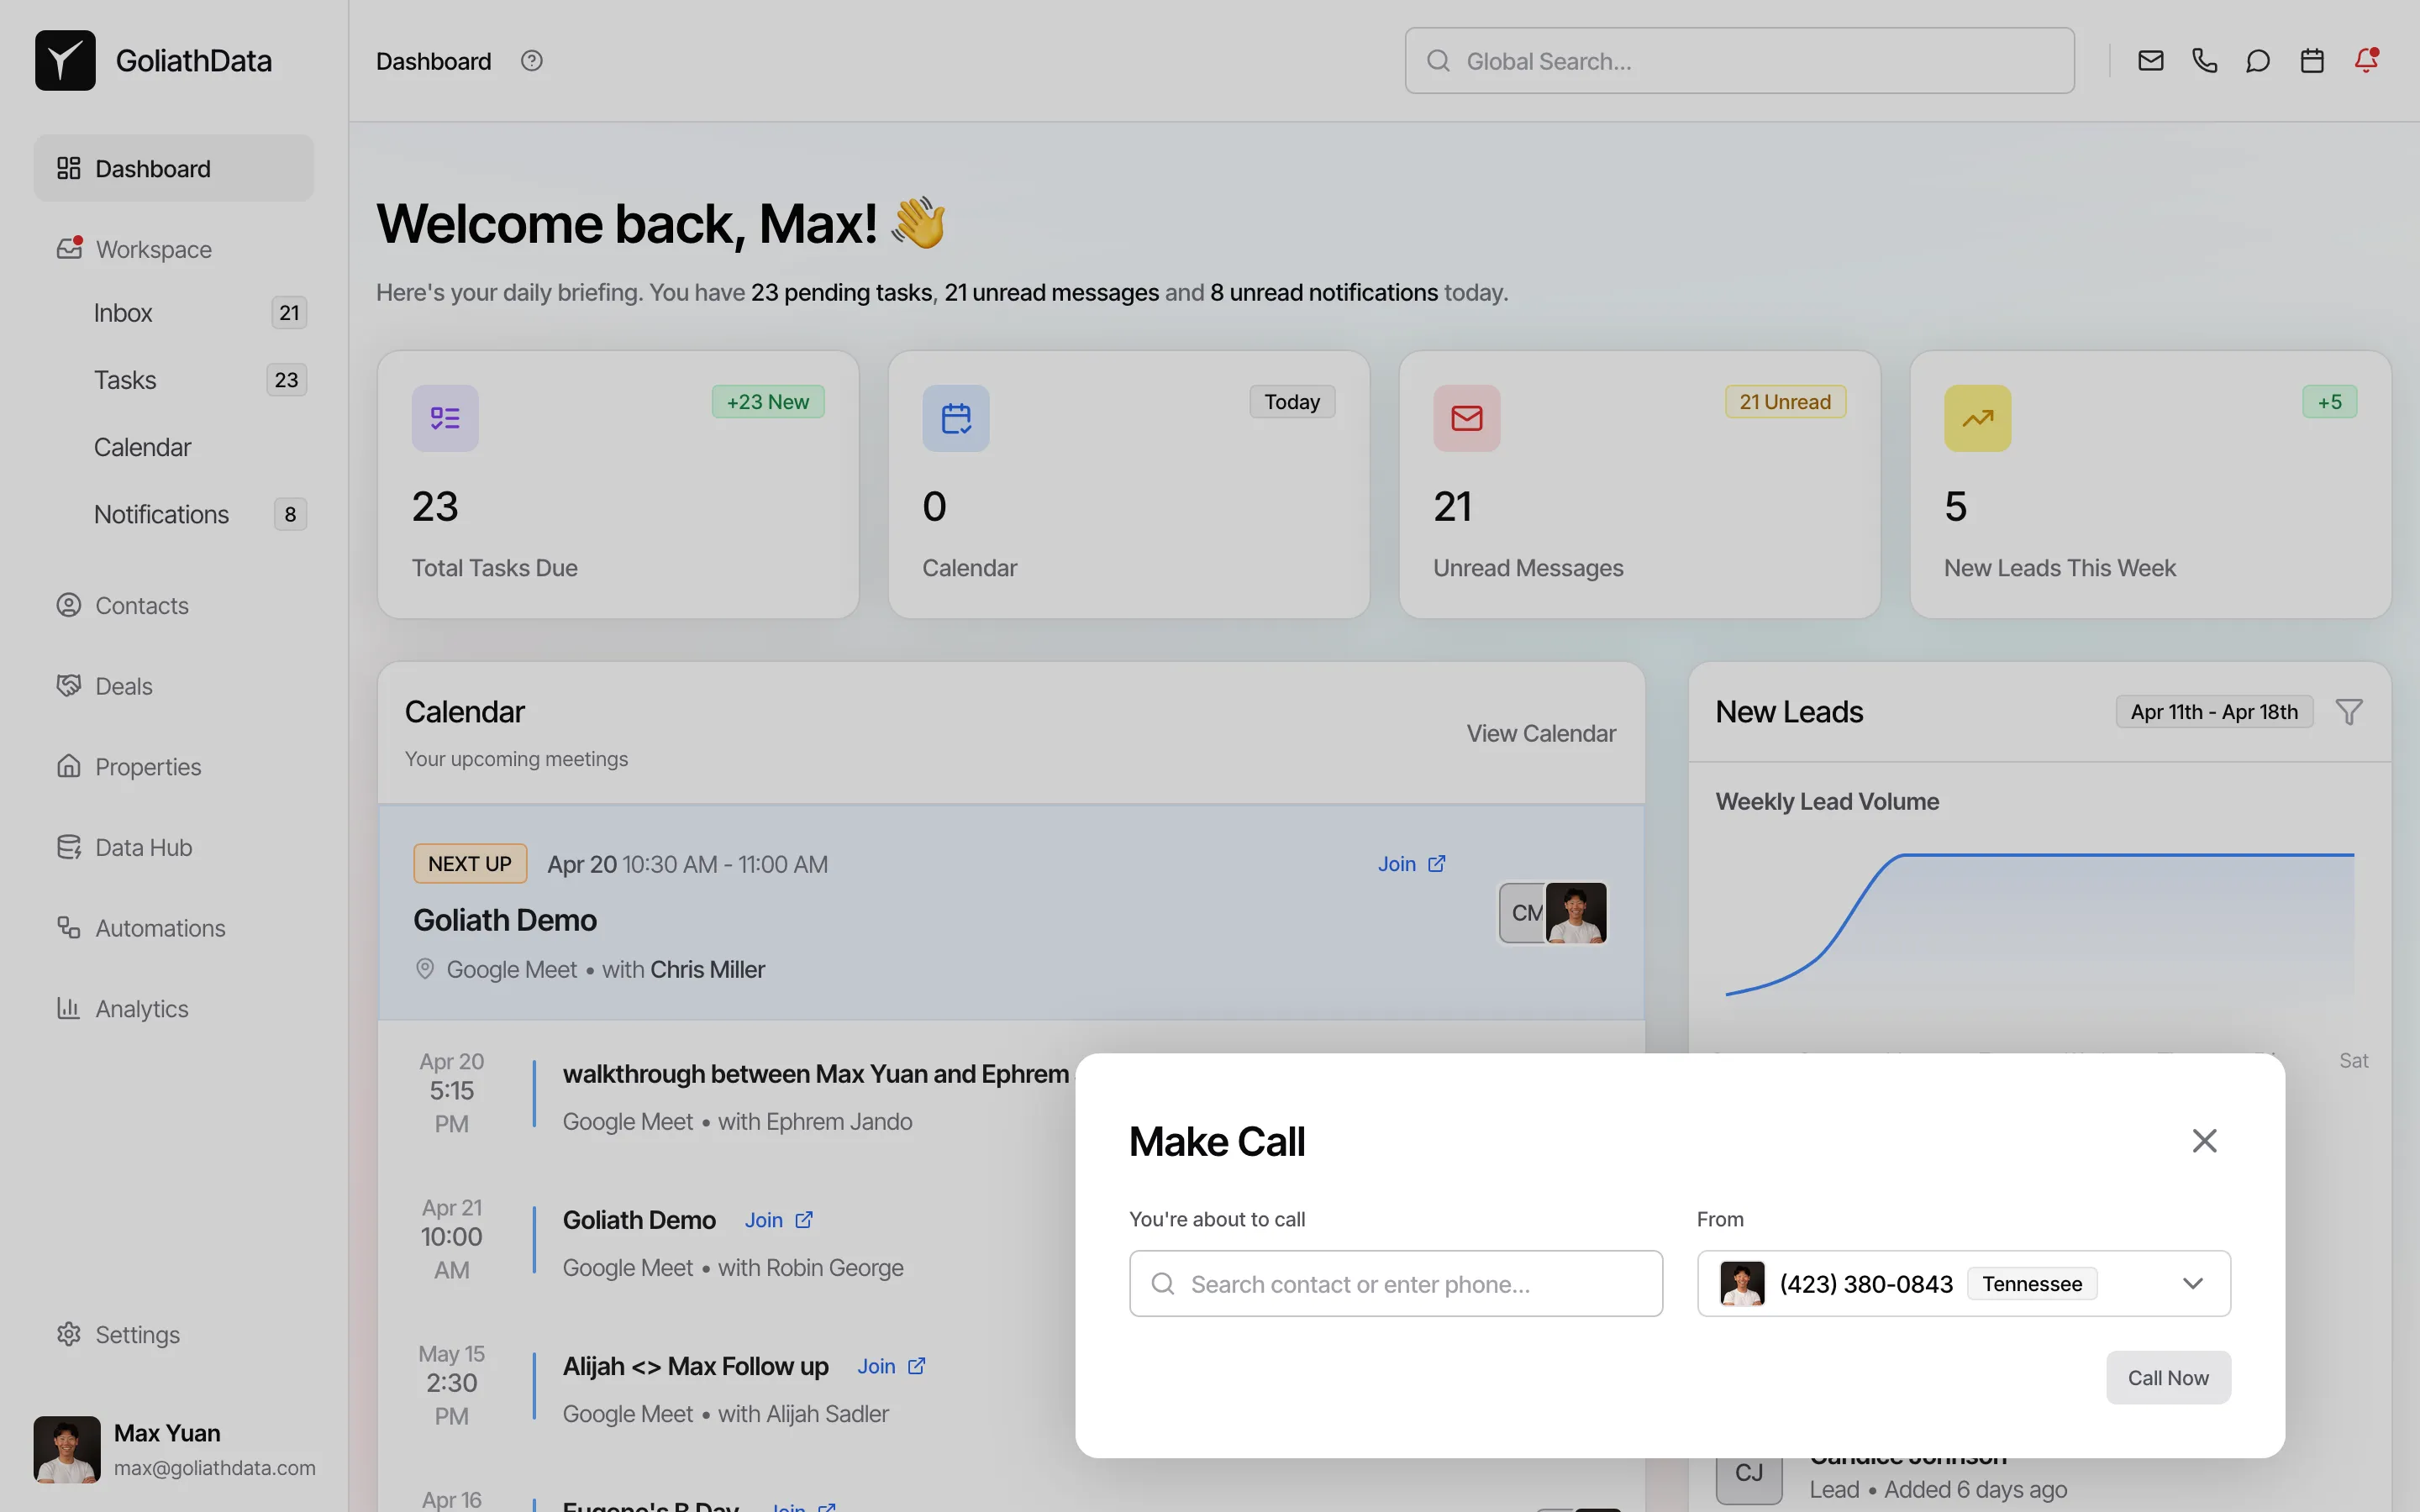Image resolution: width=2420 pixels, height=1512 pixels.
Task: Open the Apr 11th - Apr 18th date range
Action: point(2214,712)
